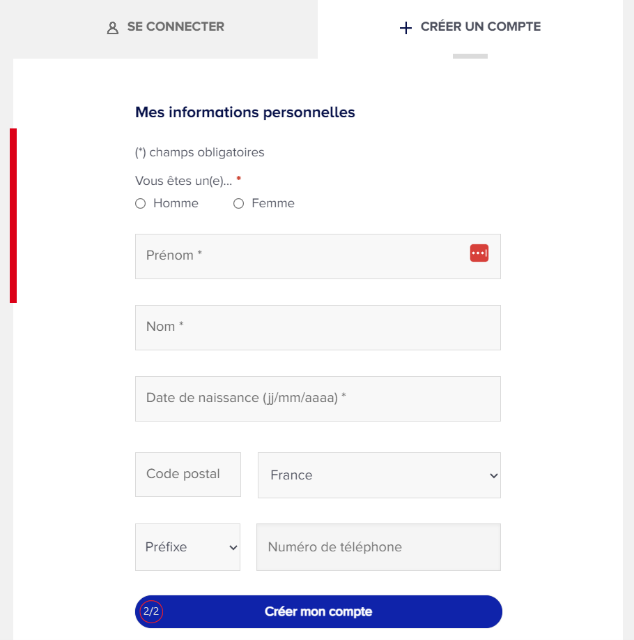634x640 pixels.
Task: Click the Code postal field
Action: (188, 474)
